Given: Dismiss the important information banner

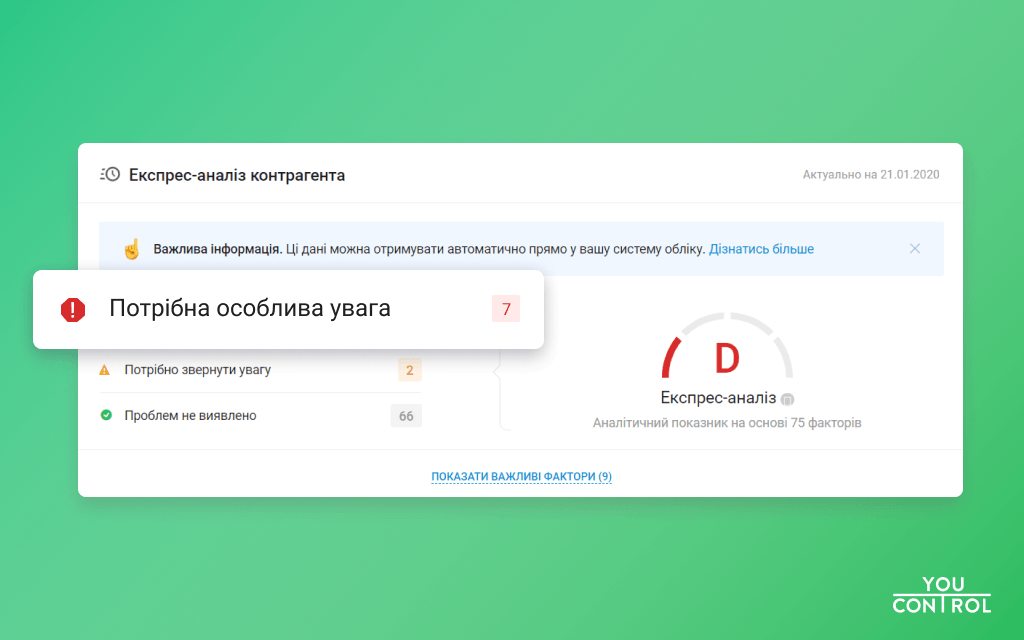Looking at the screenshot, I should [915, 248].
